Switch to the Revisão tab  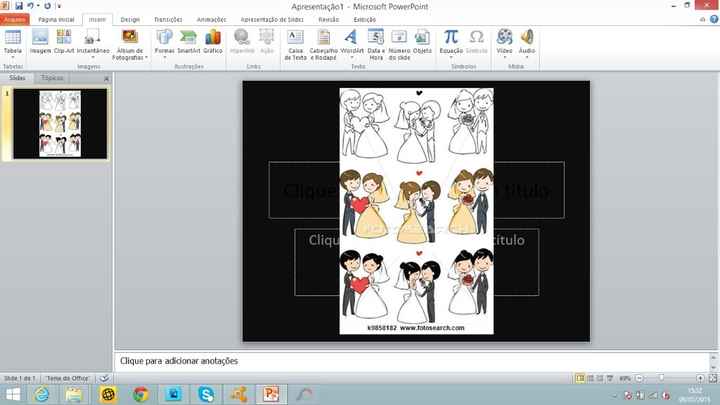point(328,20)
